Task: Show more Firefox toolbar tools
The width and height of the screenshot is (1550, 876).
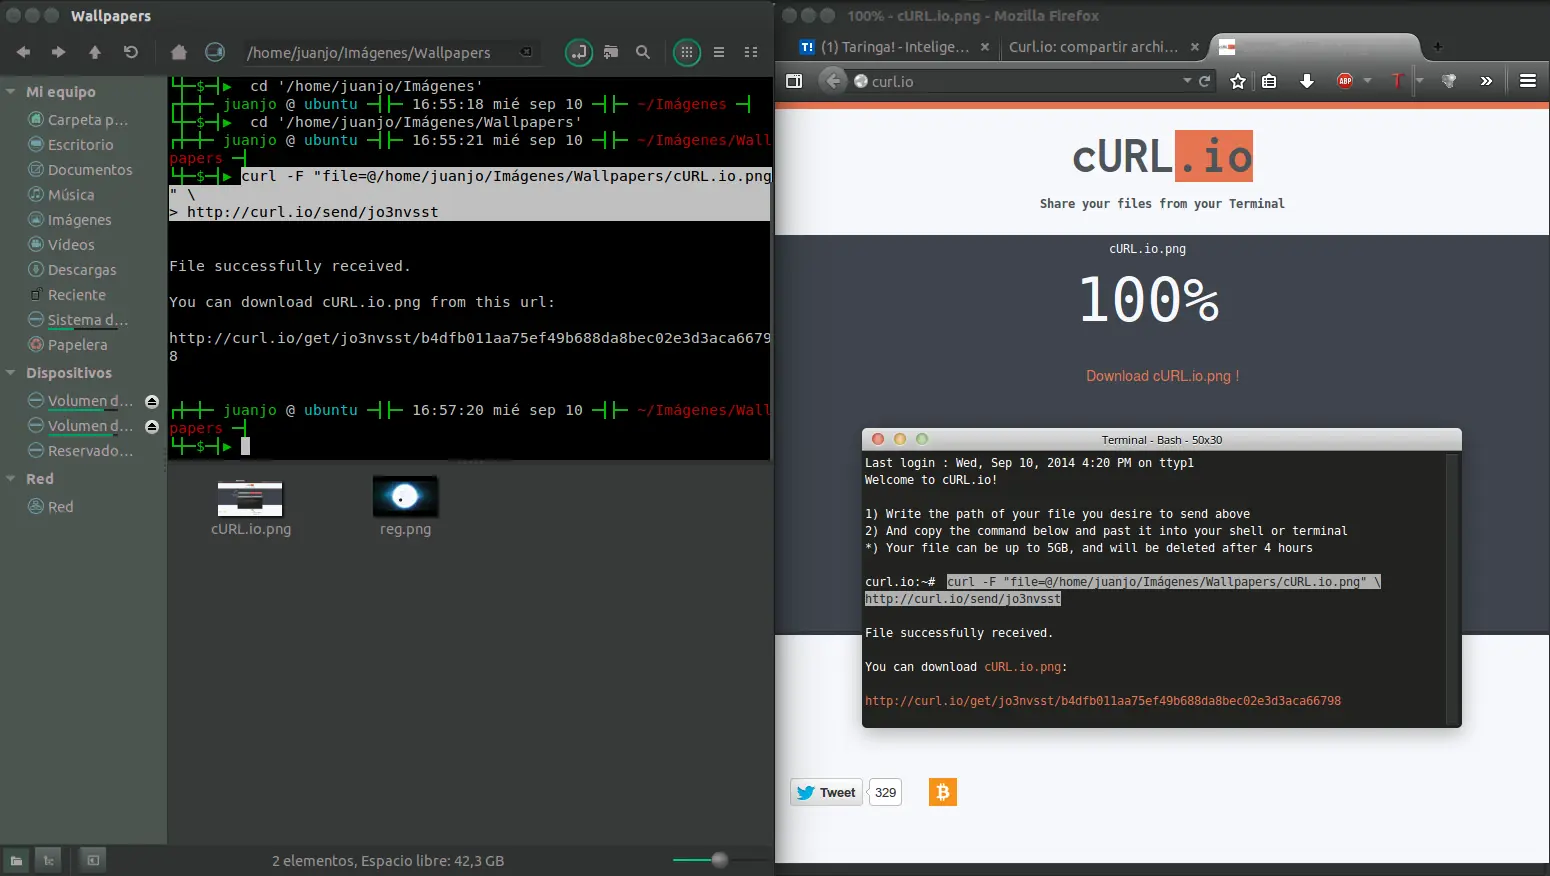Action: [1486, 81]
